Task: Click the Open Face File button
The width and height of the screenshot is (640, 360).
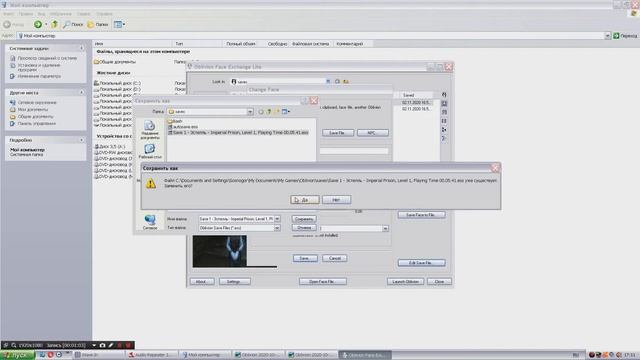Action: [322, 282]
